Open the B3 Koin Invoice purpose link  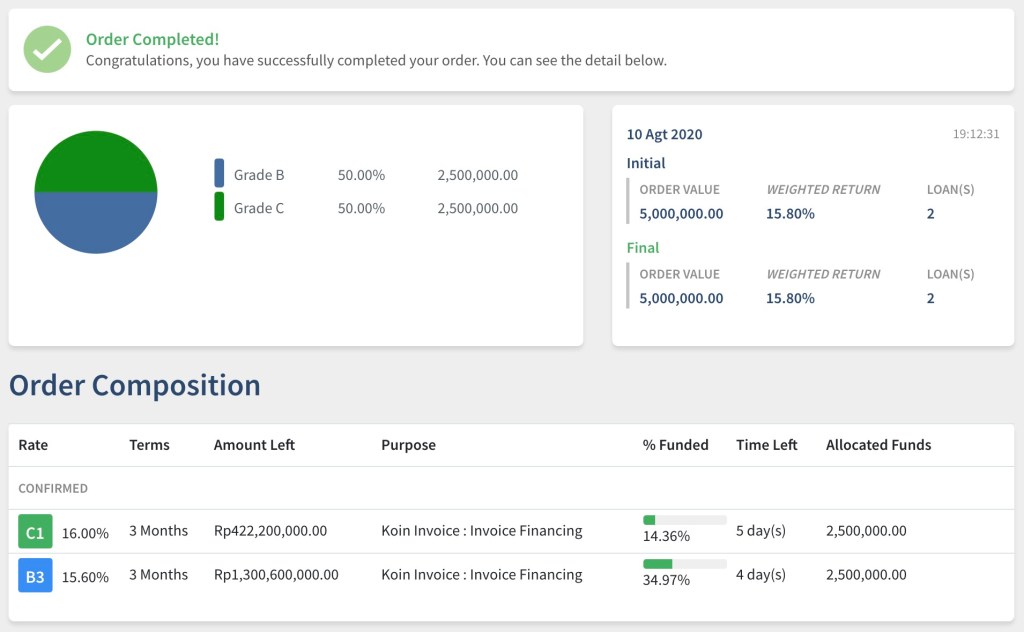(481, 575)
